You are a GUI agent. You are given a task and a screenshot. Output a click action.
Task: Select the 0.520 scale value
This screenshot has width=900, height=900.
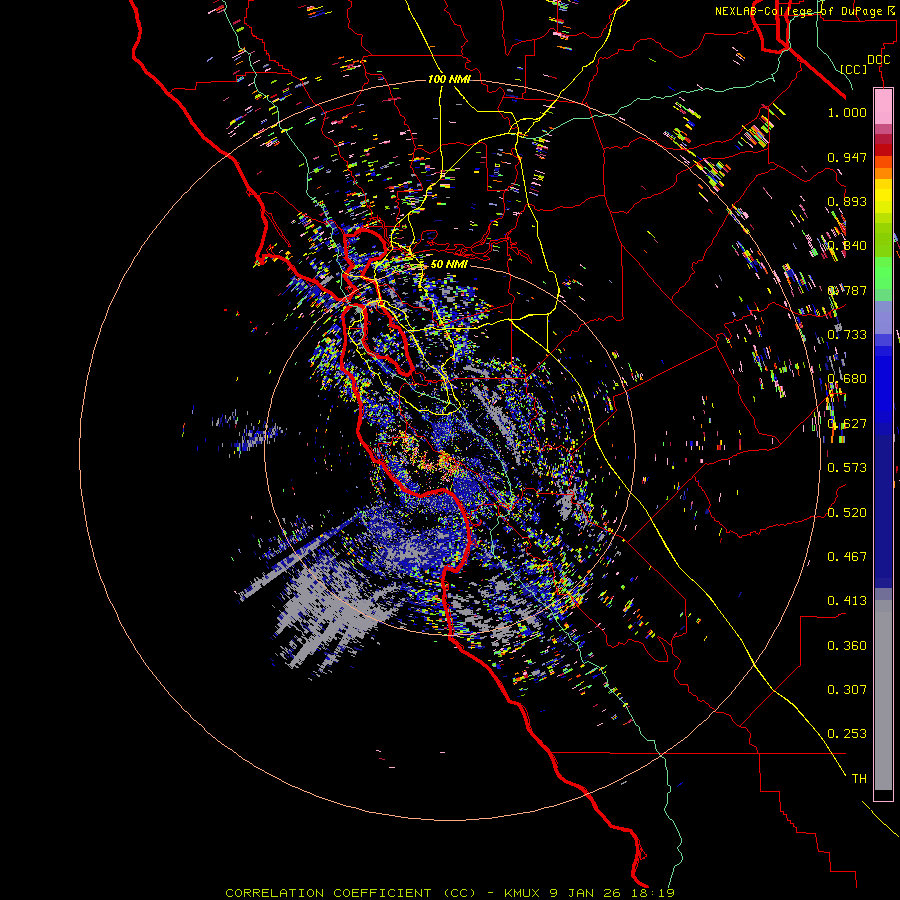(x=847, y=513)
